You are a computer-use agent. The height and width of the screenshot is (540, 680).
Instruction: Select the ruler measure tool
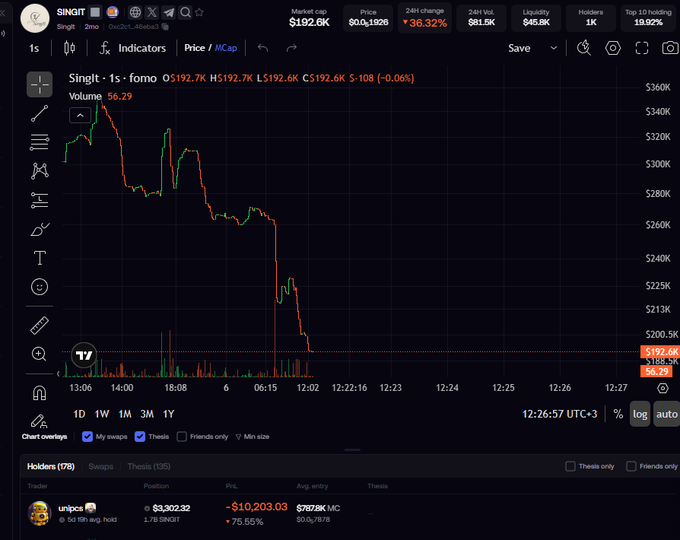pos(39,325)
